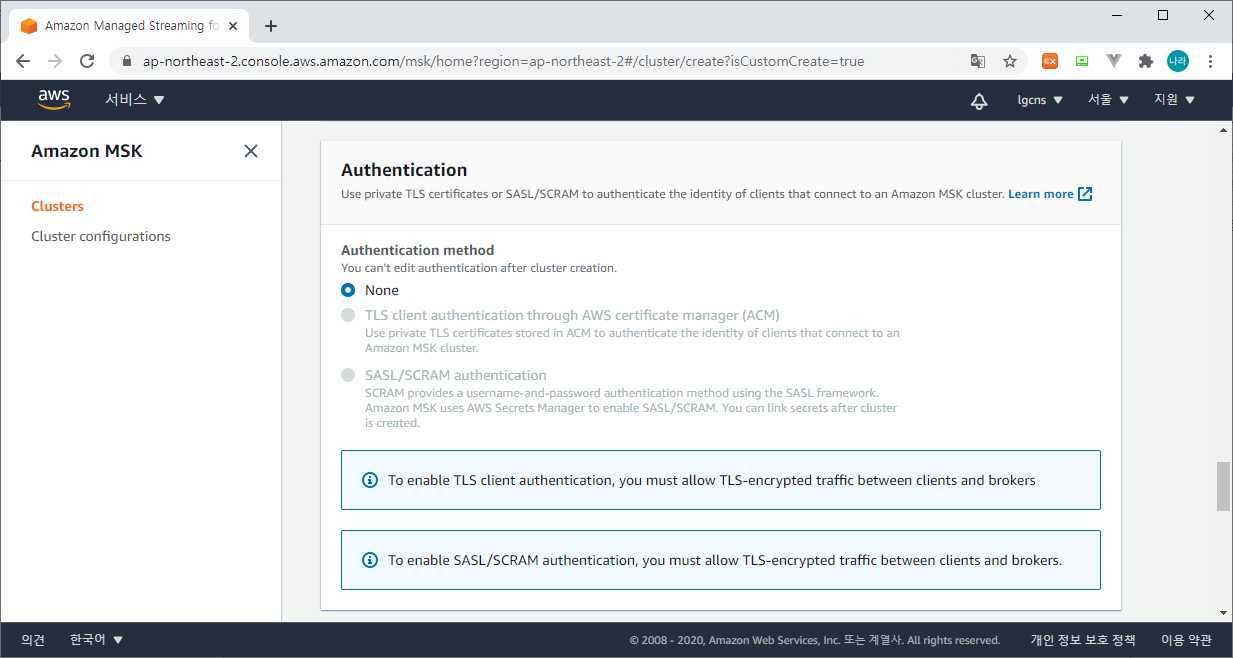Select TLS client authentication radio button

point(348,315)
